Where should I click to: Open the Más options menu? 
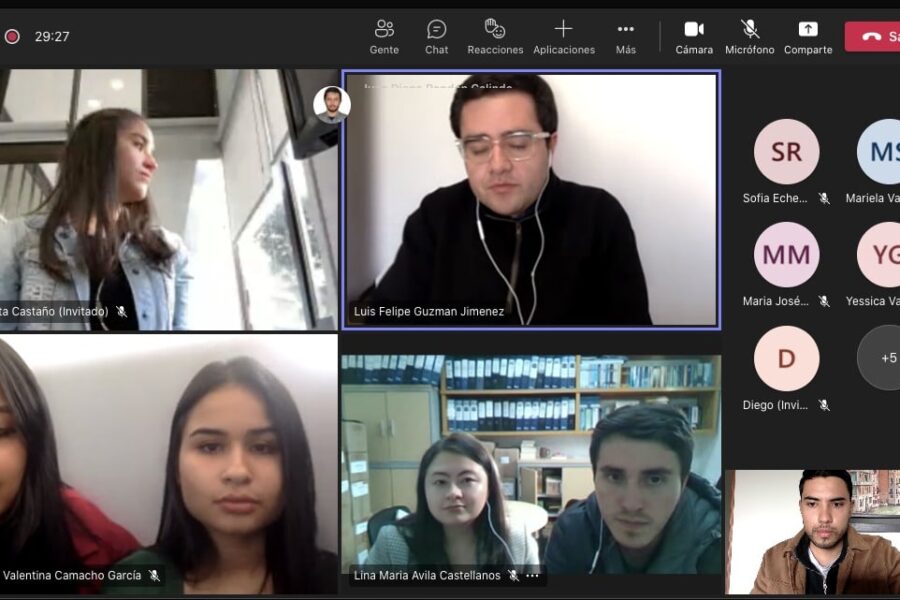pos(626,37)
